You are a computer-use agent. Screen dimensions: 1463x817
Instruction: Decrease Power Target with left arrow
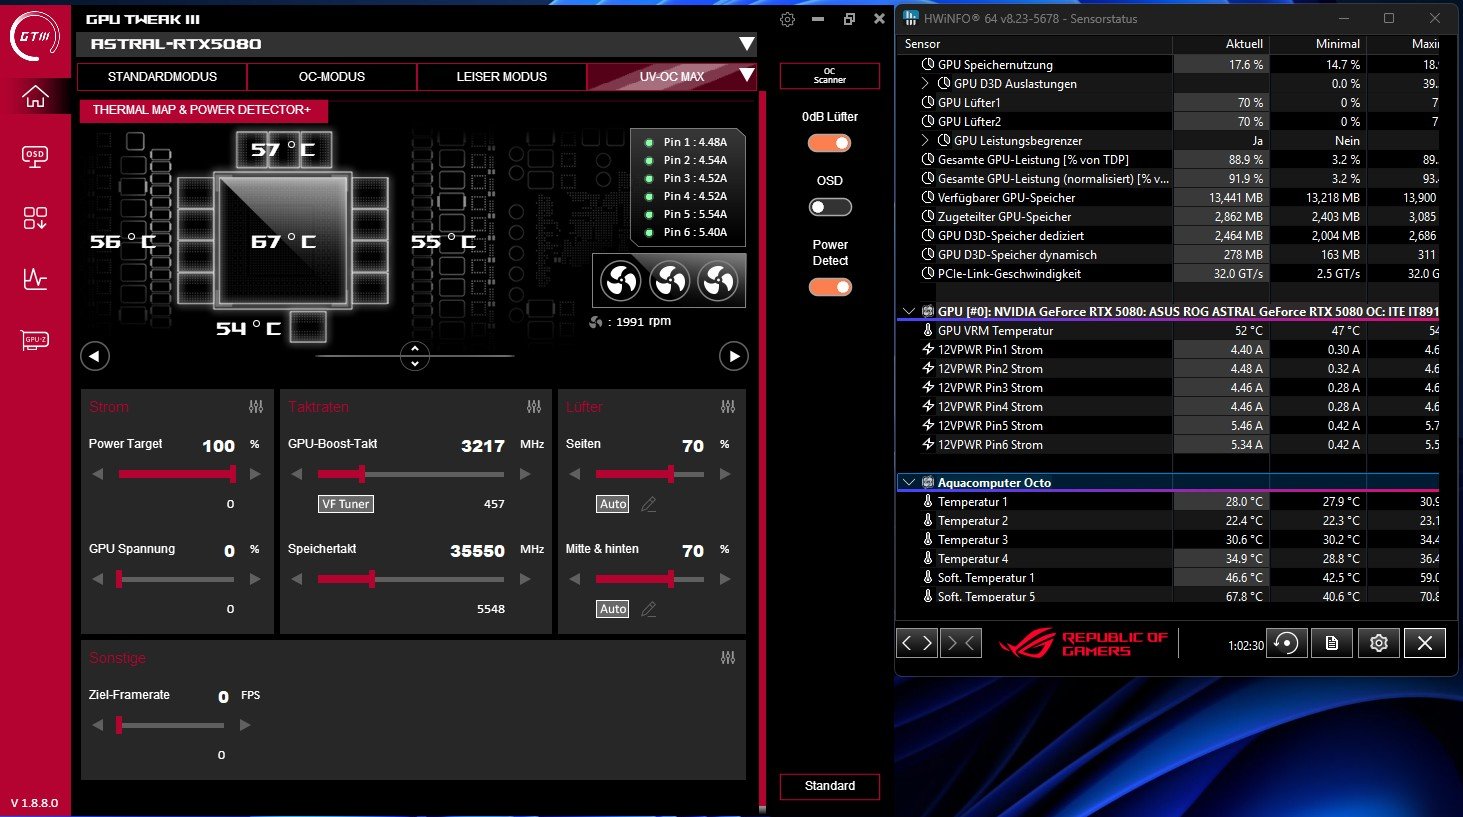coord(98,474)
